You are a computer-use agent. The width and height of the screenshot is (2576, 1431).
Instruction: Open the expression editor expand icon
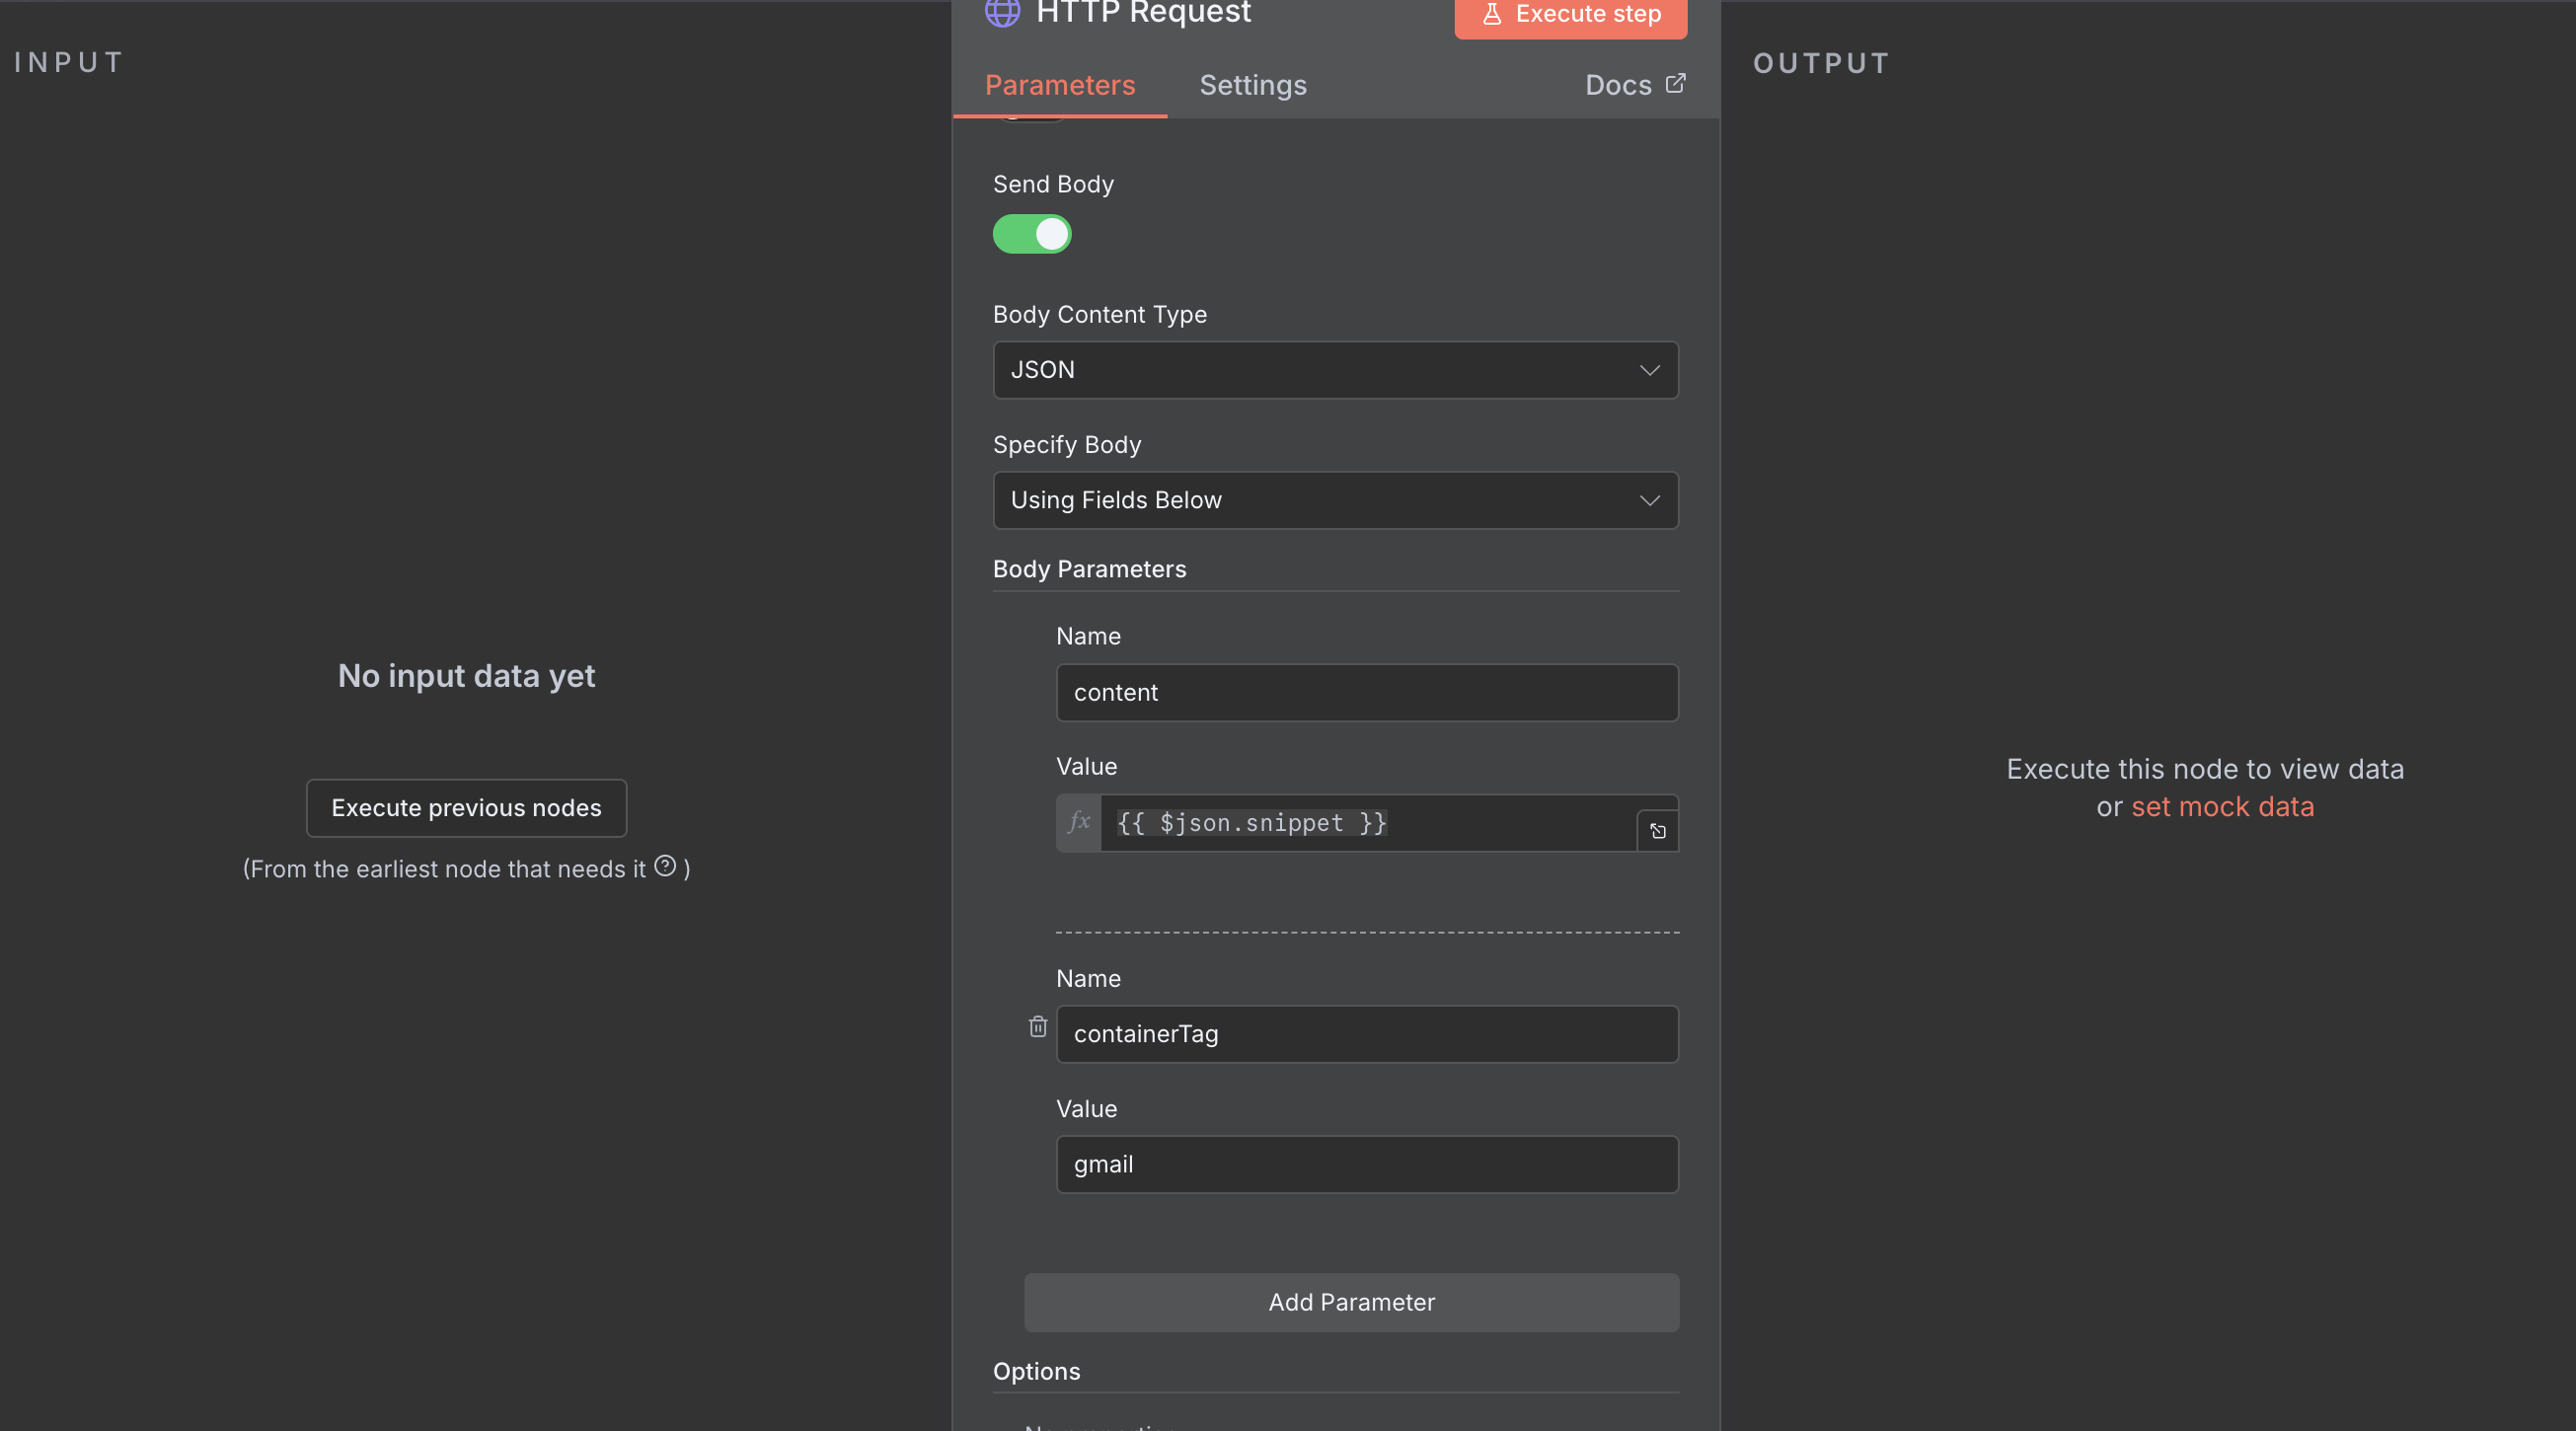[x=1657, y=831]
